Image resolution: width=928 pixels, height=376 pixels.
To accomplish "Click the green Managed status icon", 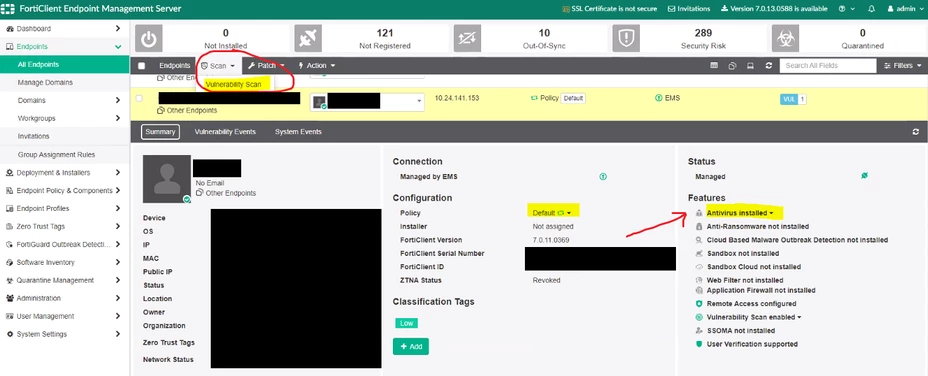I will [864, 176].
